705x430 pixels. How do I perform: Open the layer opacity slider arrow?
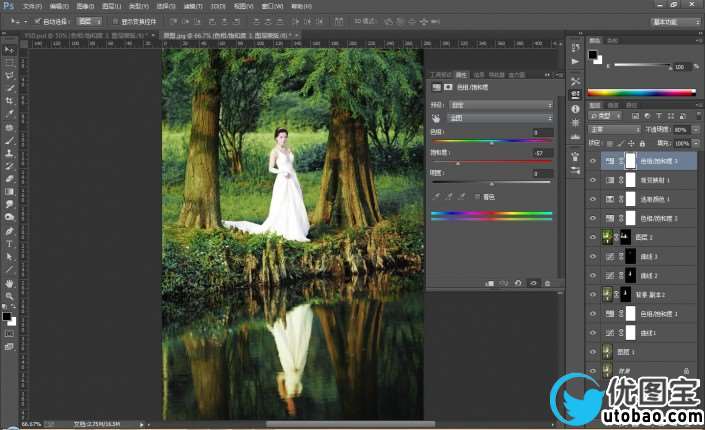696,130
